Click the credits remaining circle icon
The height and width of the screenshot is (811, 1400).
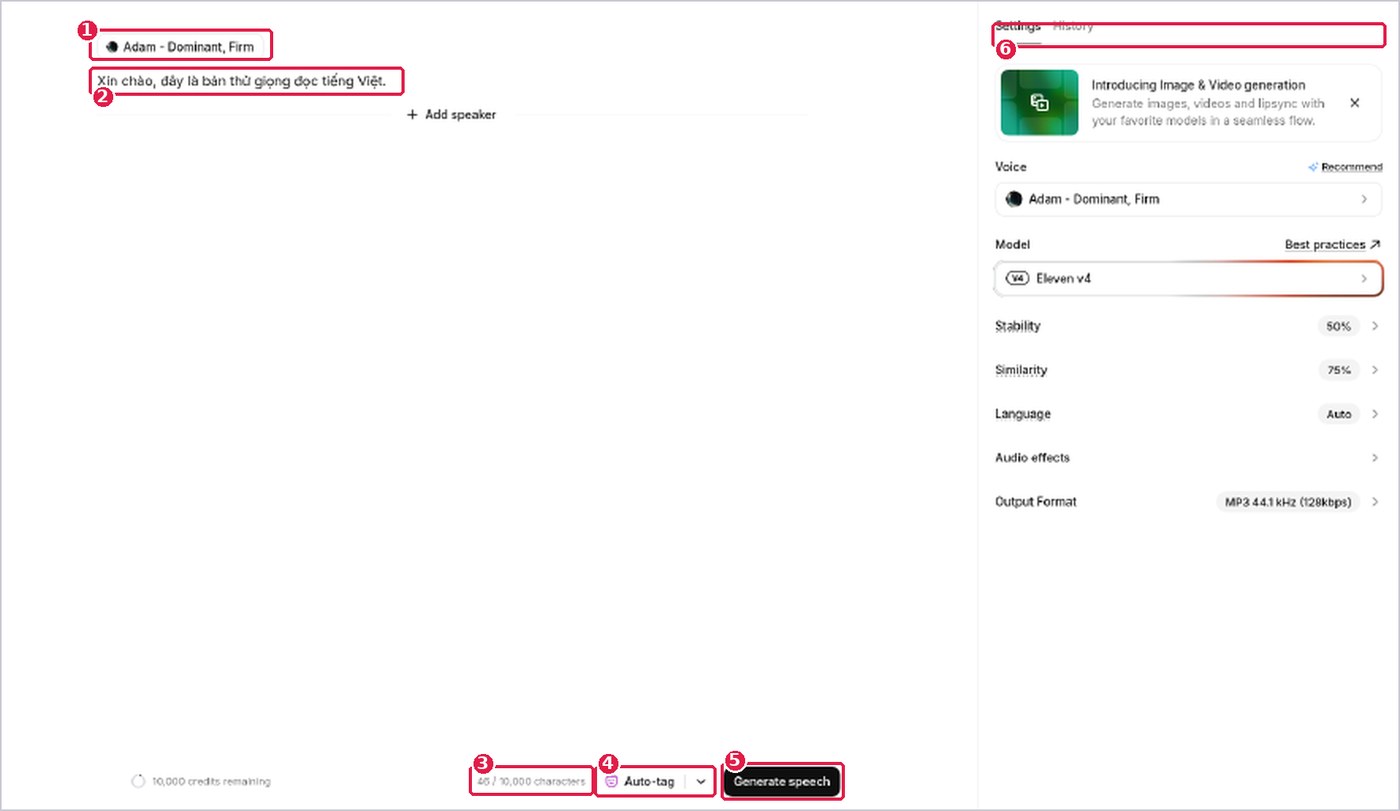(139, 781)
